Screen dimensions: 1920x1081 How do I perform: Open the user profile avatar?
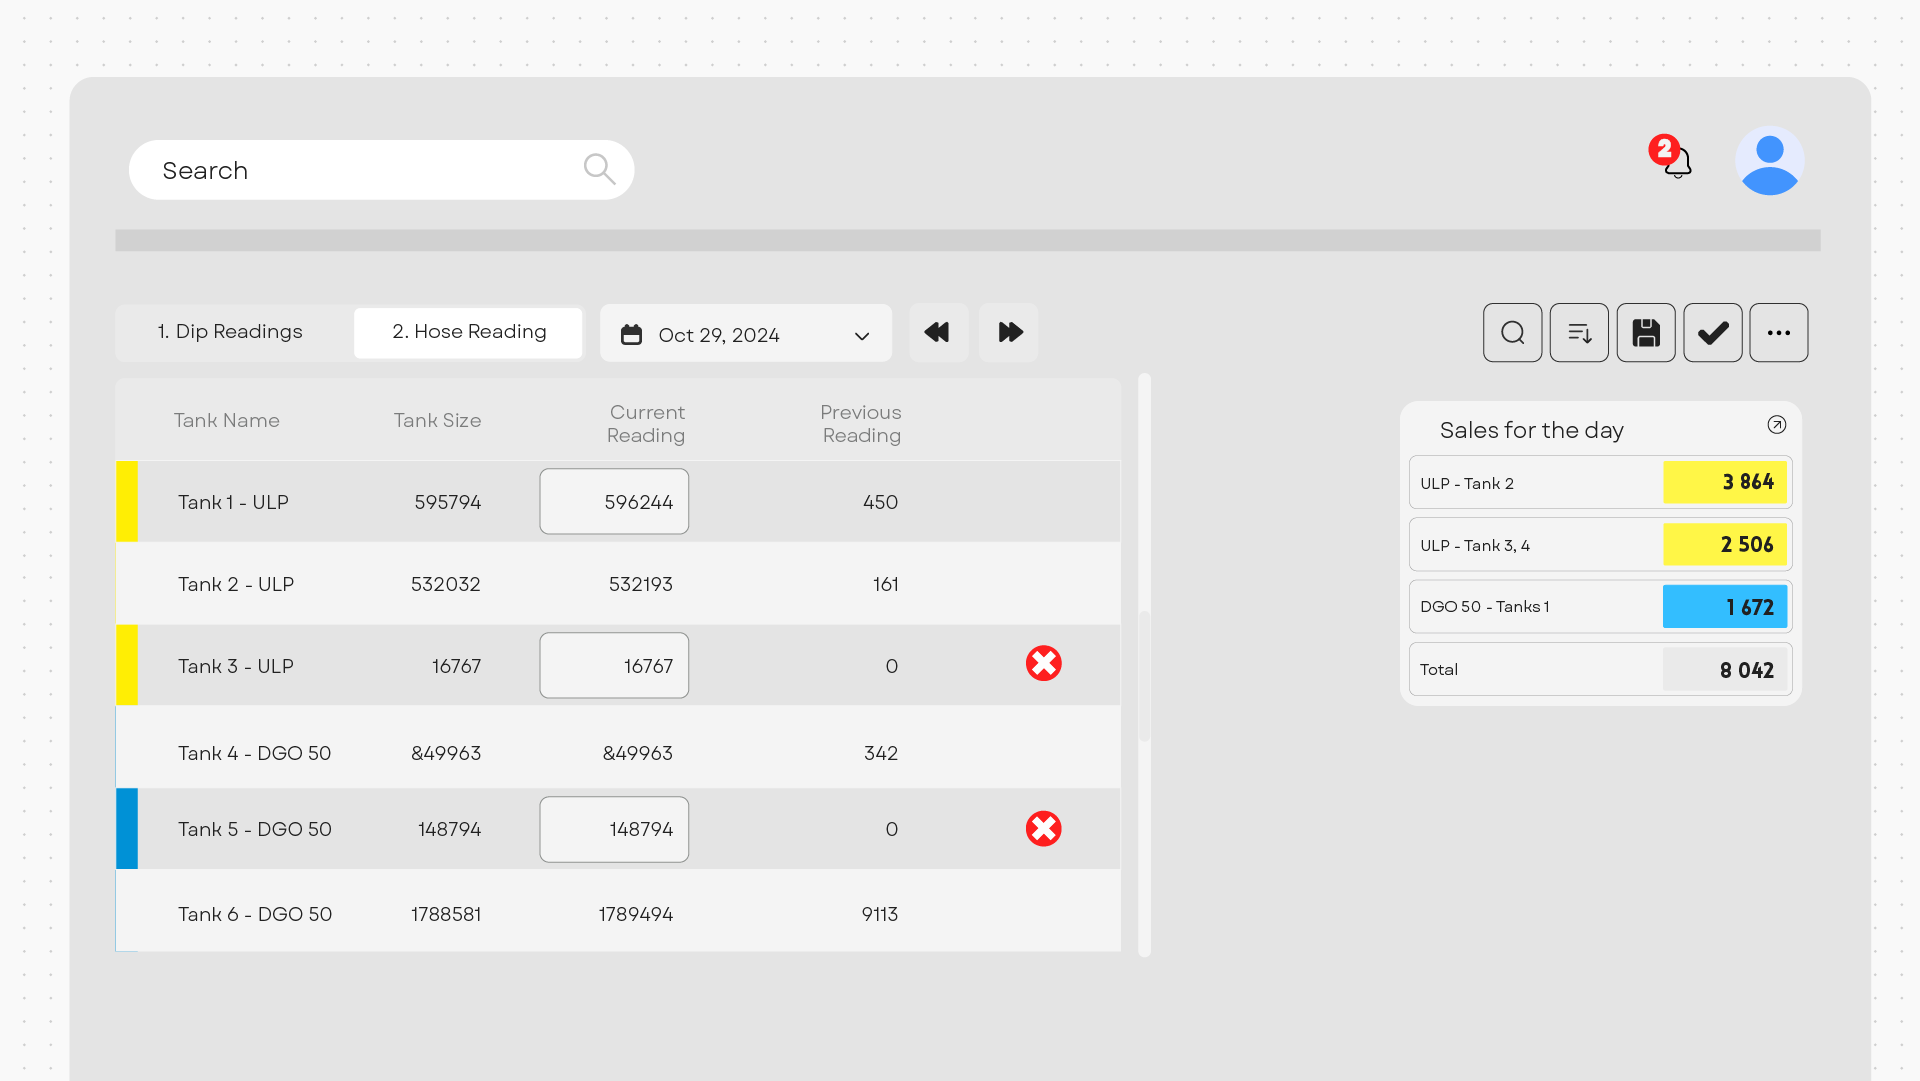(x=1769, y=161)
